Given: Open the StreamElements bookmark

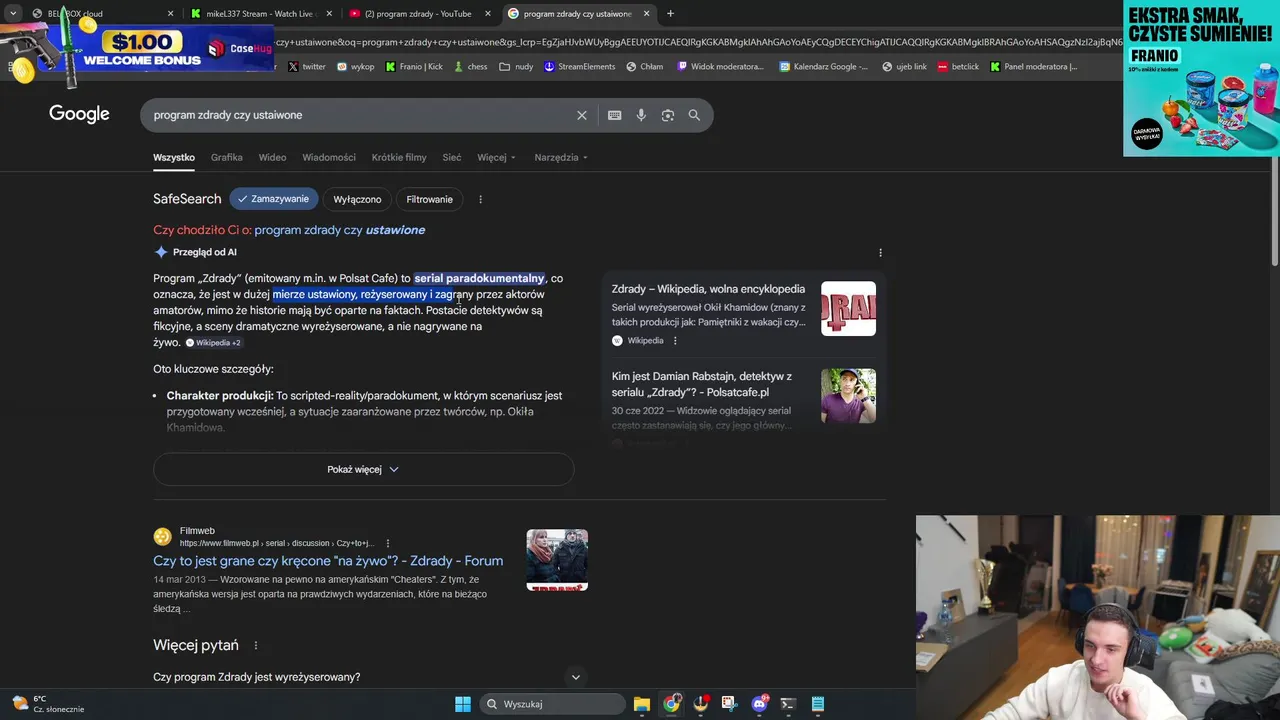Looking at the screenshot, I should point(579,67).
